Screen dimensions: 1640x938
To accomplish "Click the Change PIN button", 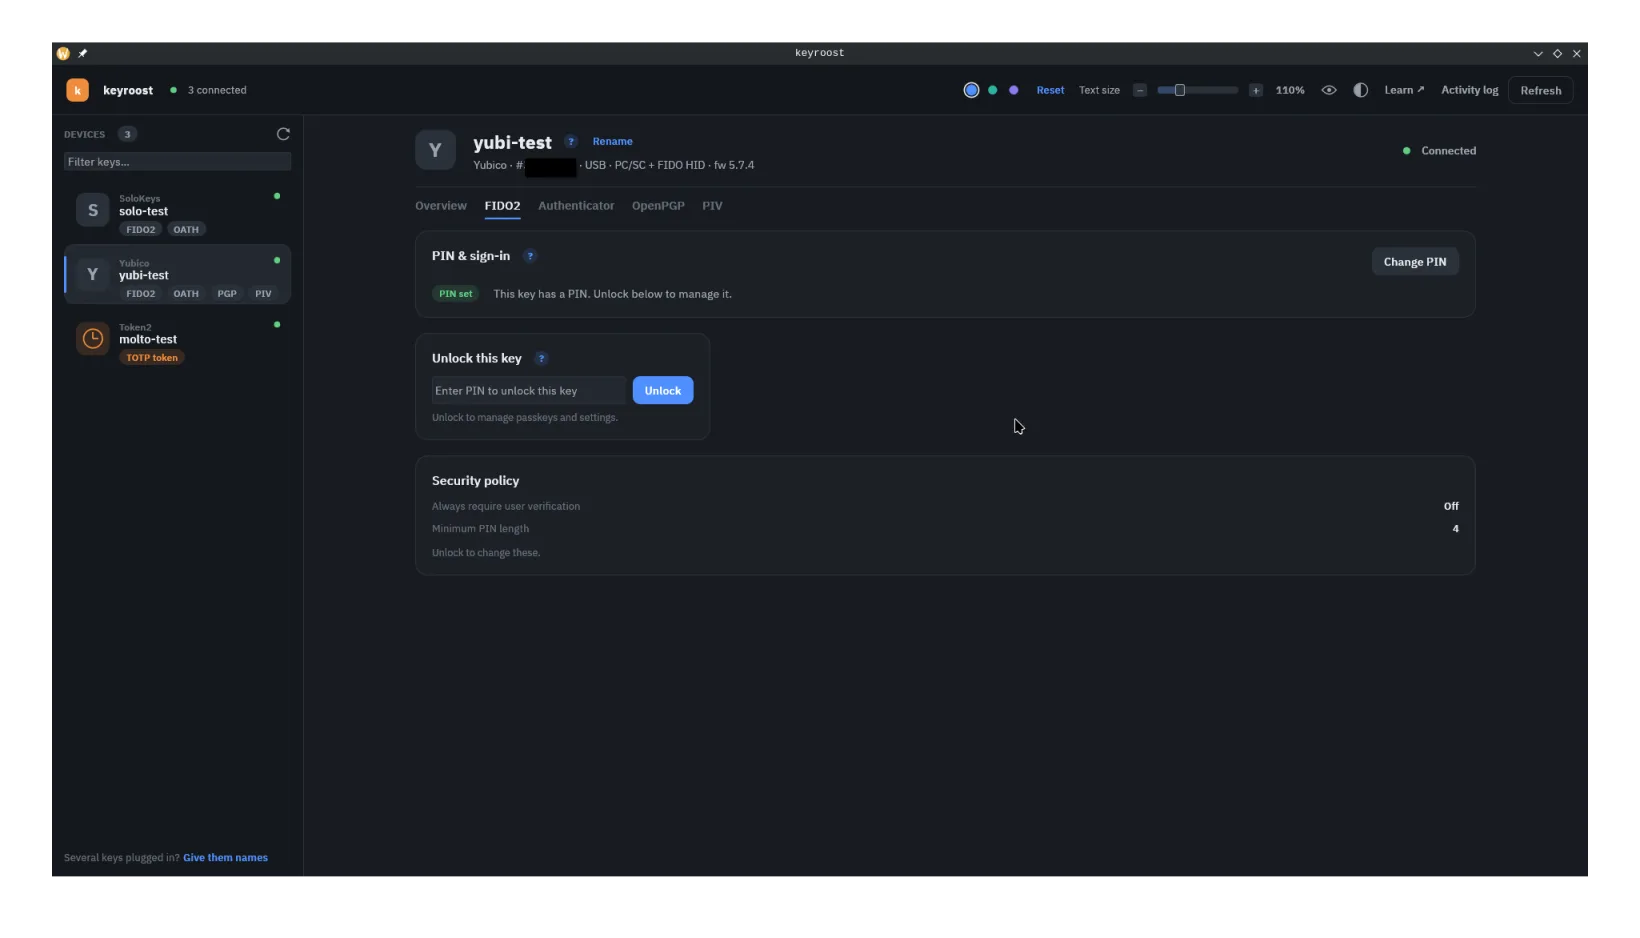I will tap(1414, 262).
